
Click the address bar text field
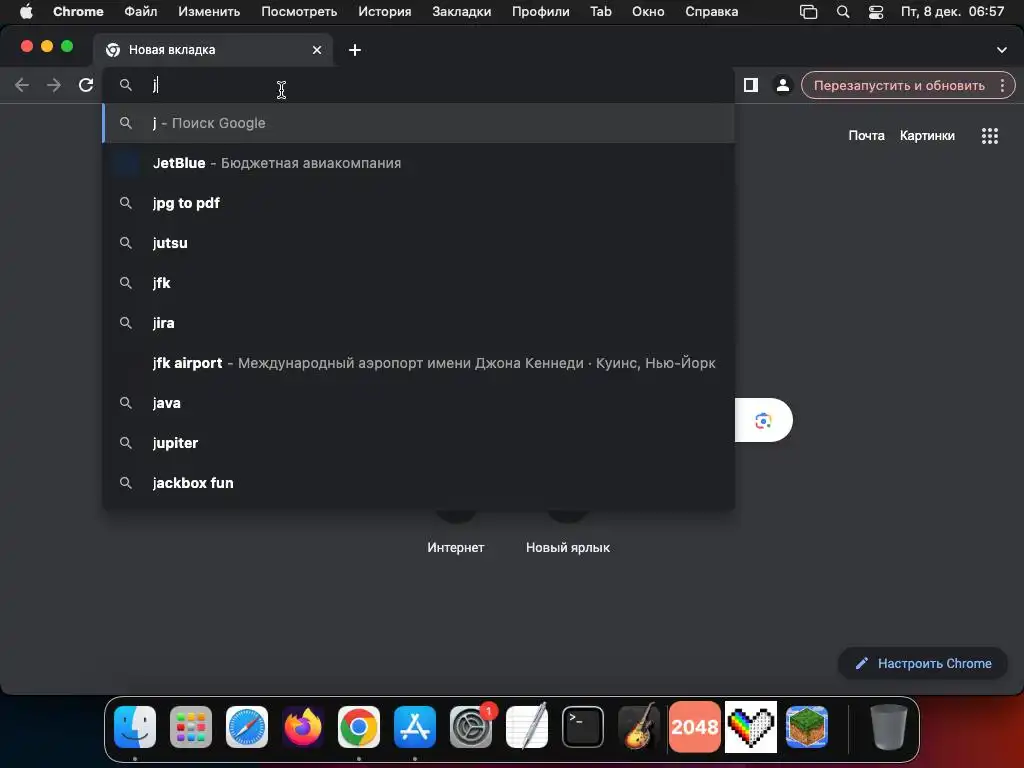pos(418,85)
